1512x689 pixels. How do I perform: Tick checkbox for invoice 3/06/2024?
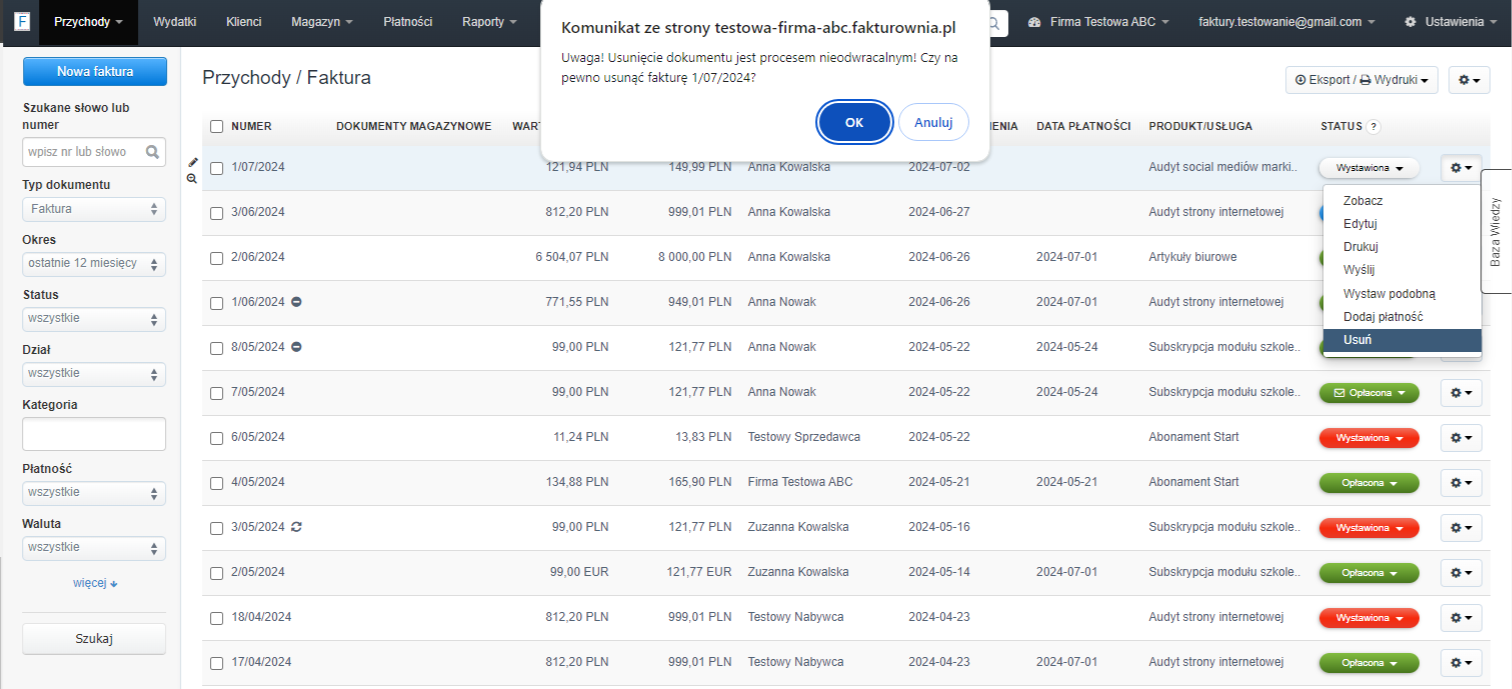pos(217,213)
